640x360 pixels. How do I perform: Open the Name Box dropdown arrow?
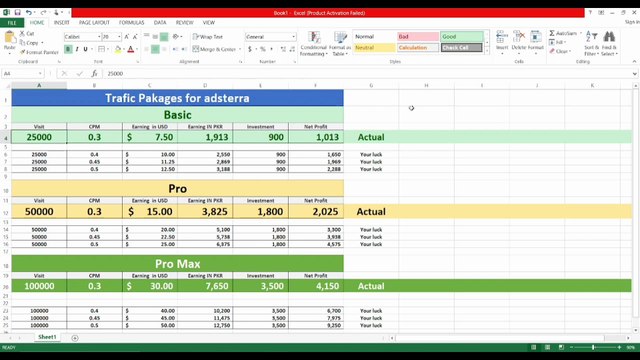[40, 73]
